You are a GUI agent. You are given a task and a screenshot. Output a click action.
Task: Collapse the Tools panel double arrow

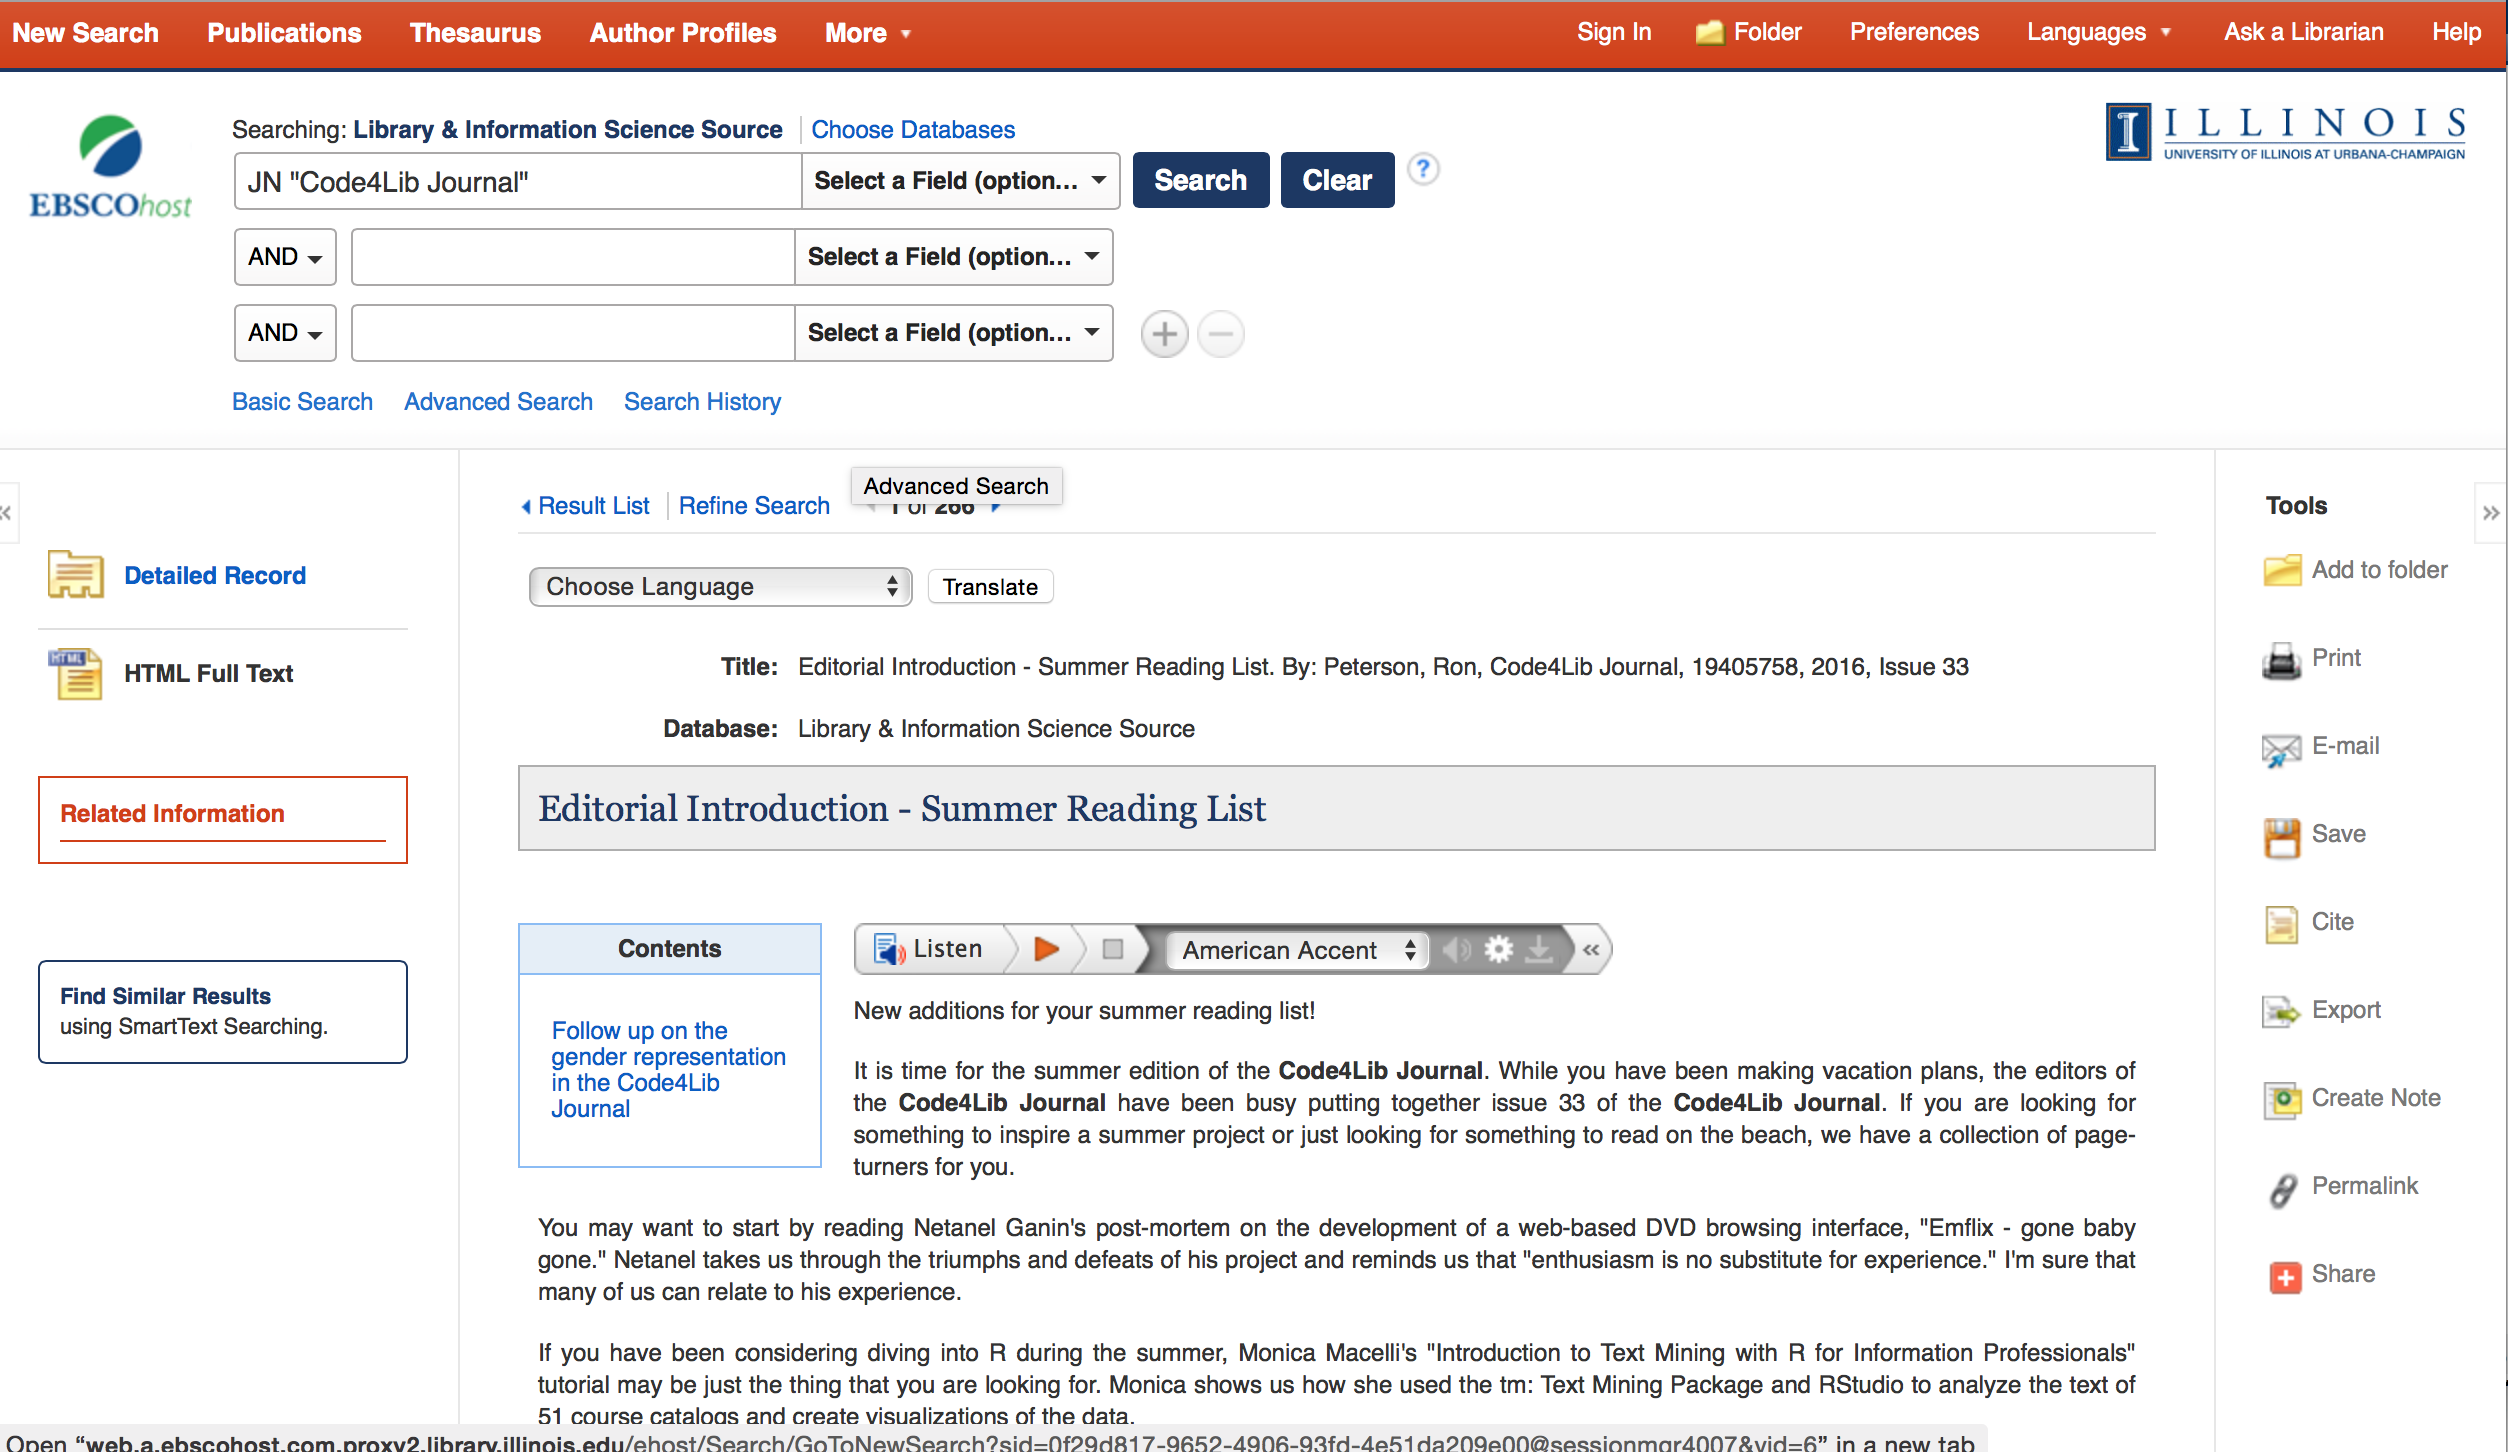pyautogui.click(x=2490, y=513)
